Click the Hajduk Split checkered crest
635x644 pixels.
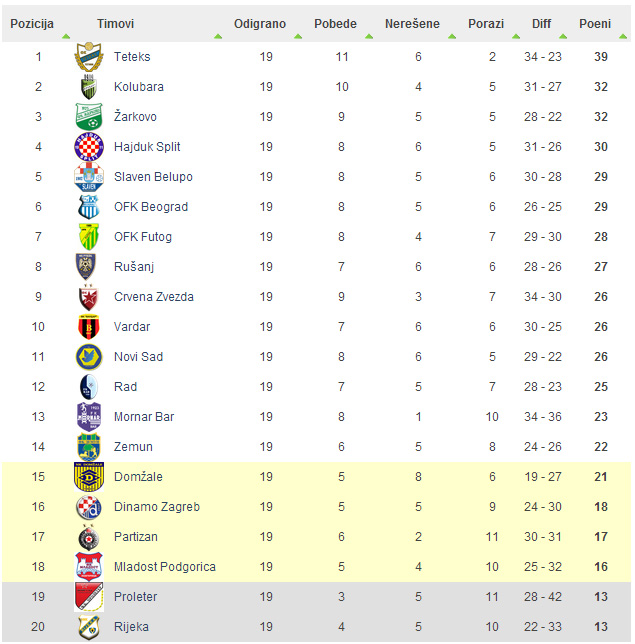[x=89, y=147]
